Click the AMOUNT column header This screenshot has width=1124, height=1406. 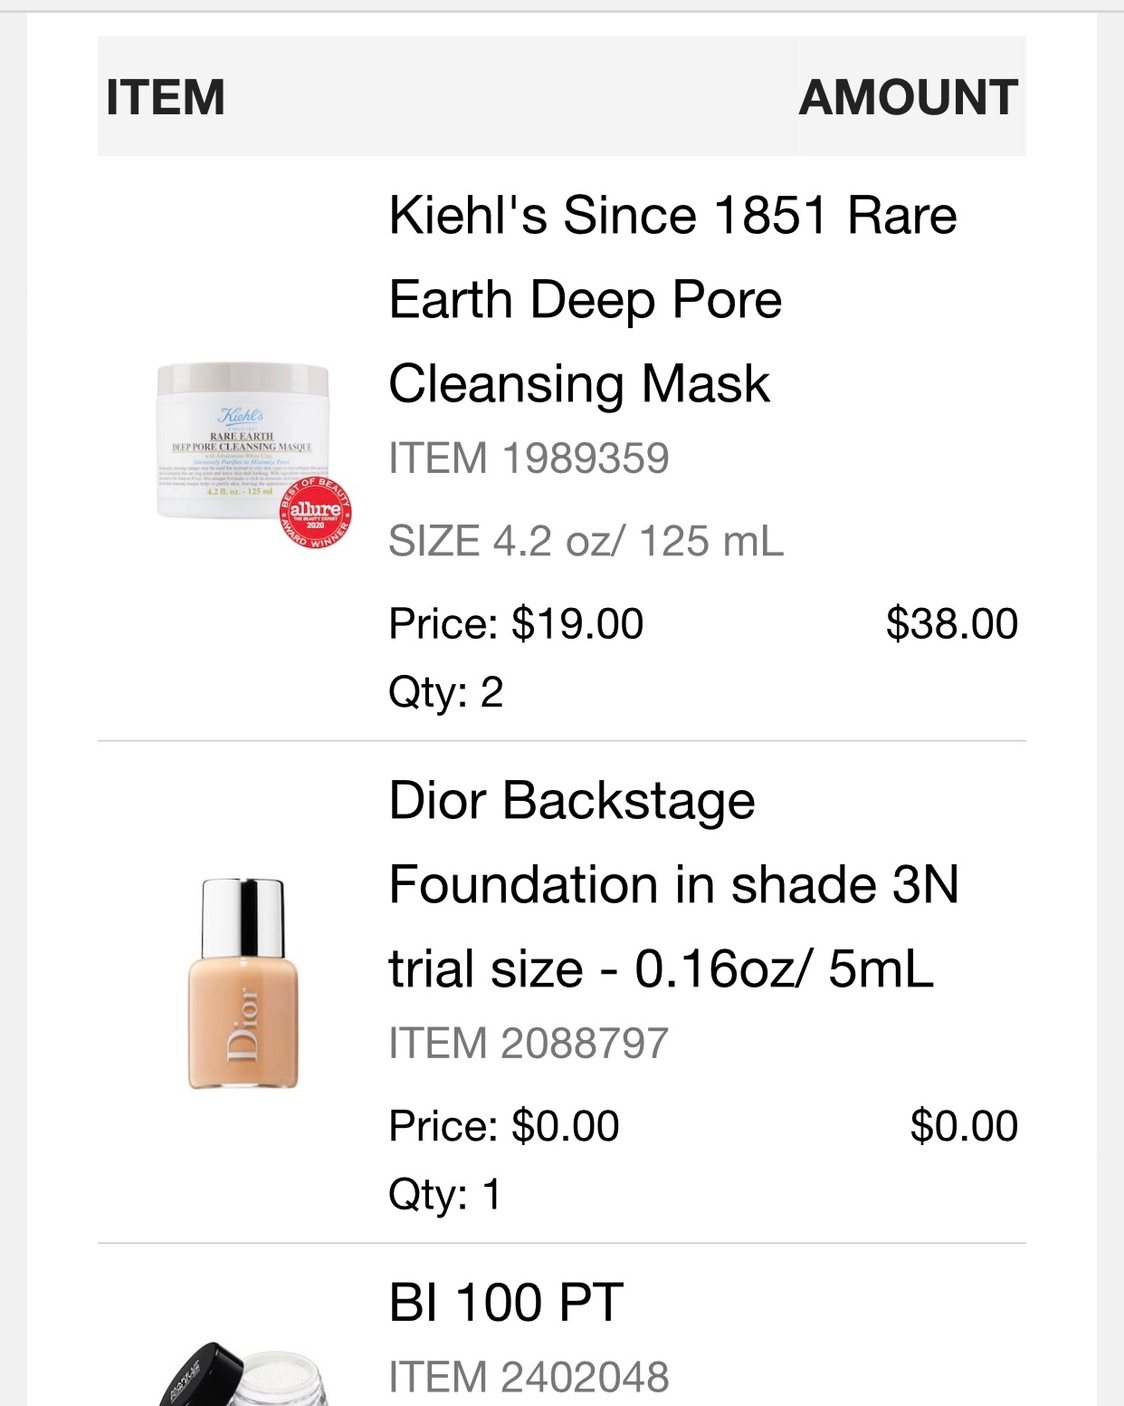point(908,97)
